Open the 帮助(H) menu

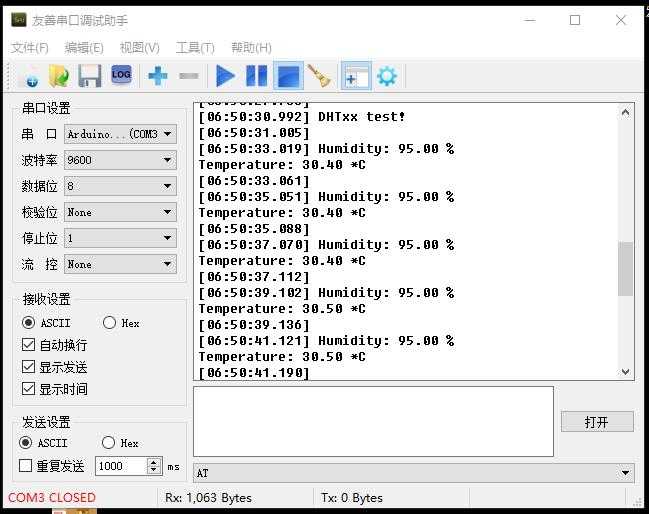[251, 48]
